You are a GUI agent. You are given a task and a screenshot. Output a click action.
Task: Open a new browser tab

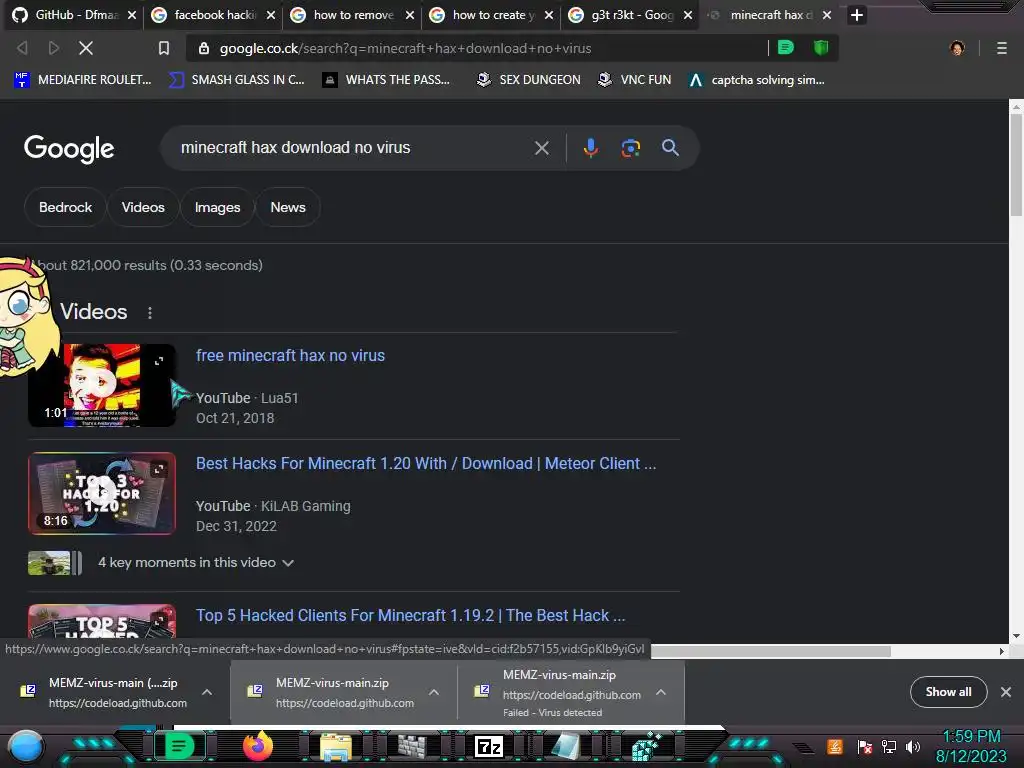tap(857, 15)
